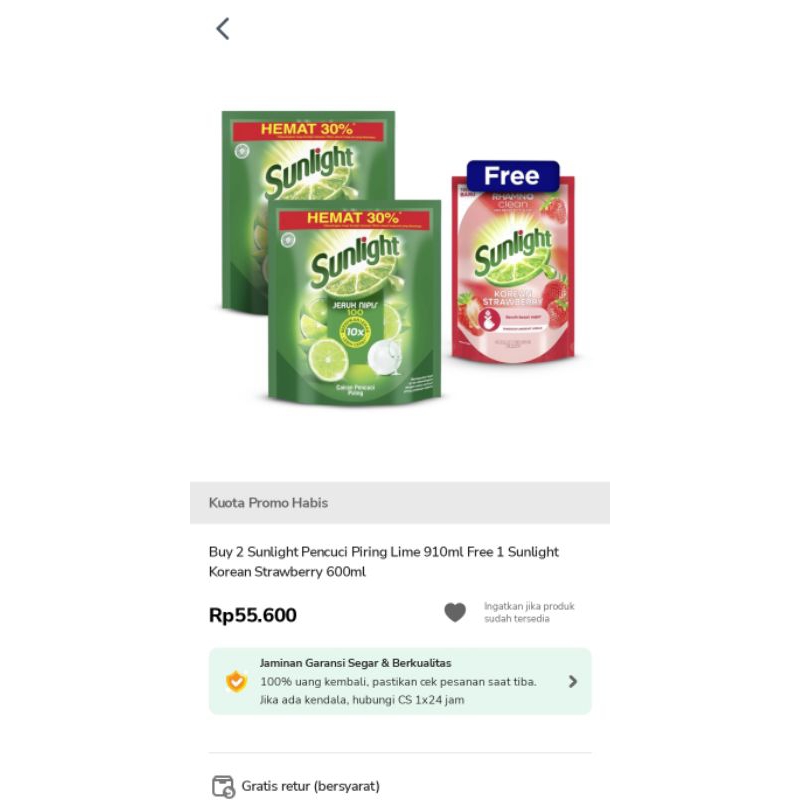The width and height of the screenshot is (800, 800).
Task: Click the orange shield guarantee icon
Action: (x=236, y=681)
